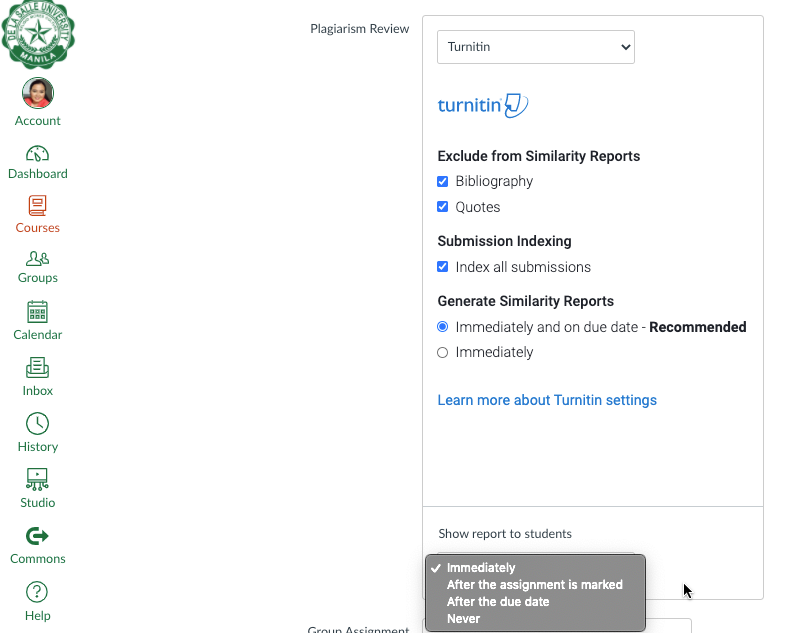Click the Dashboard text label

38,174
